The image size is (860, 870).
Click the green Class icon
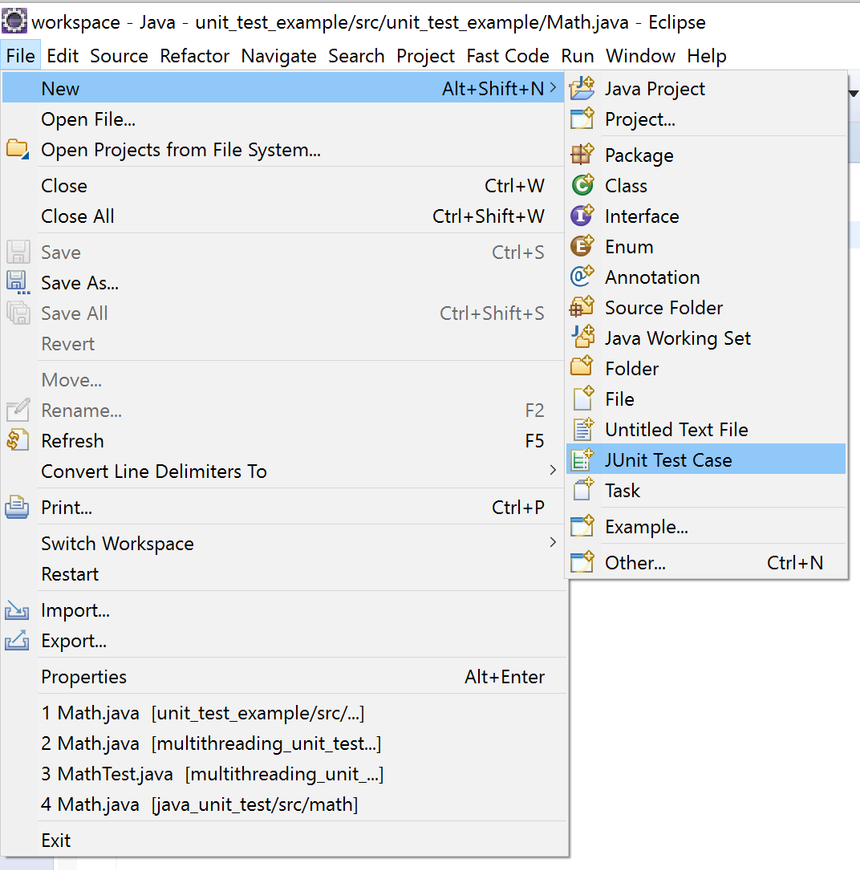point(582,185)
